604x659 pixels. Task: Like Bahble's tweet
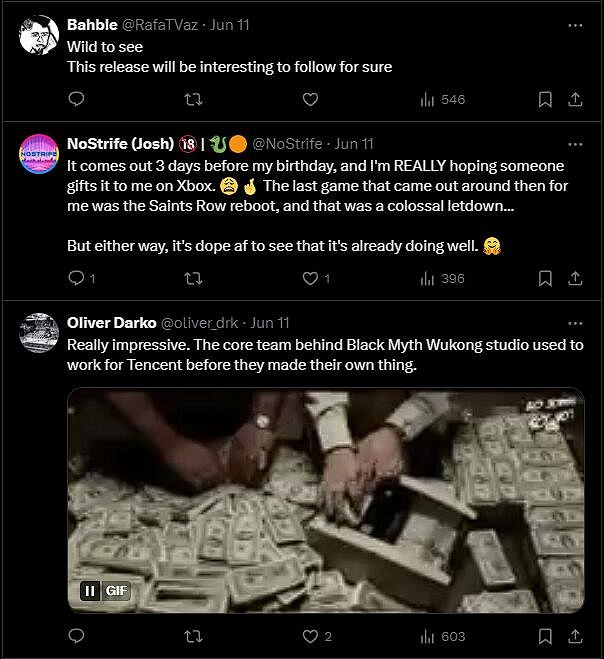[x=310, y=99]
